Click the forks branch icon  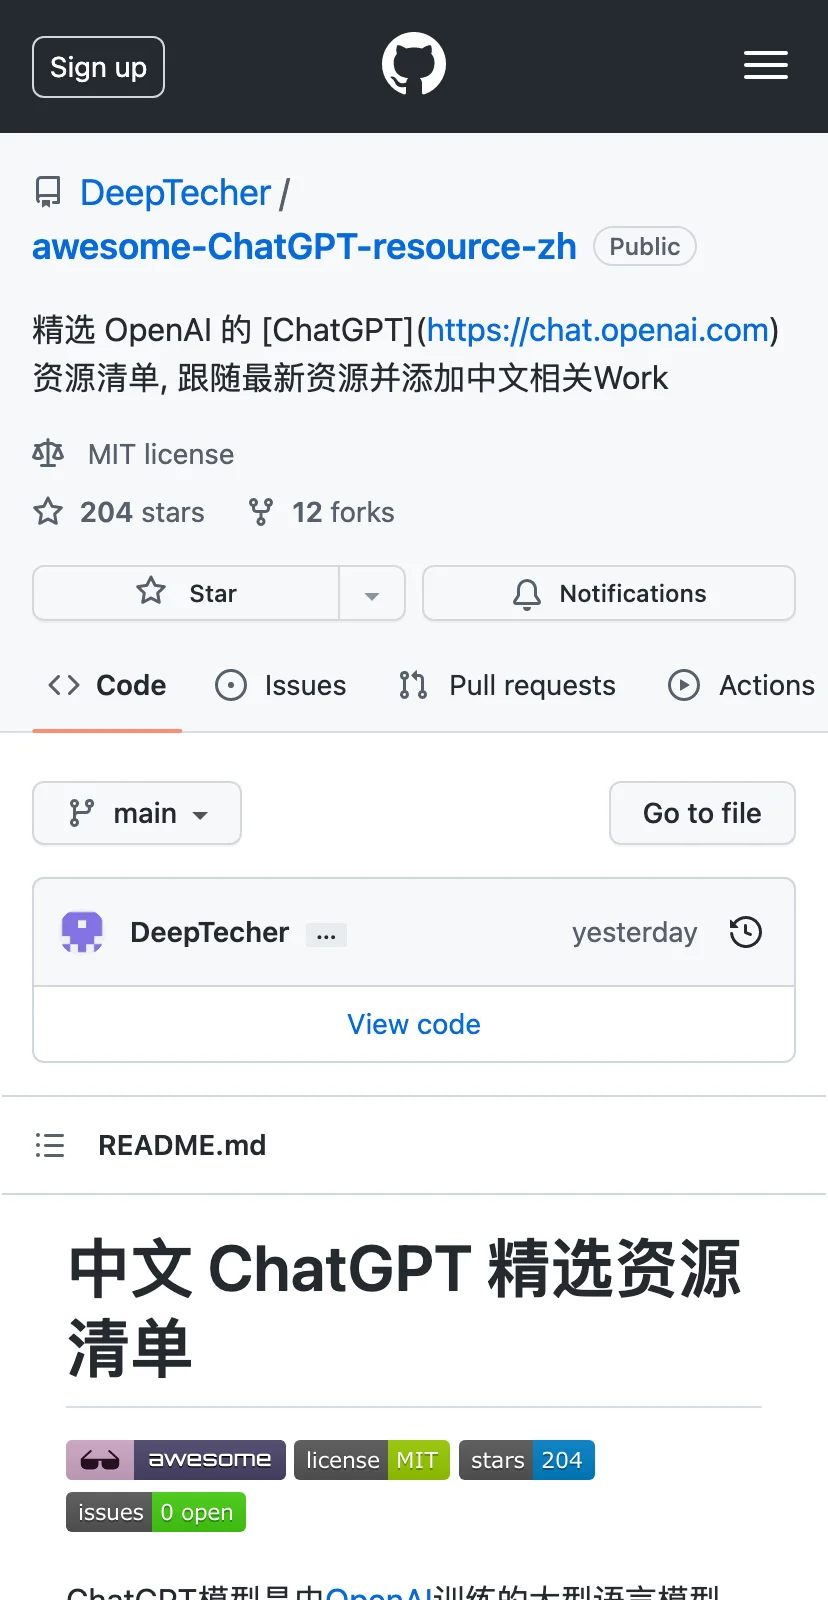(261, 512)
